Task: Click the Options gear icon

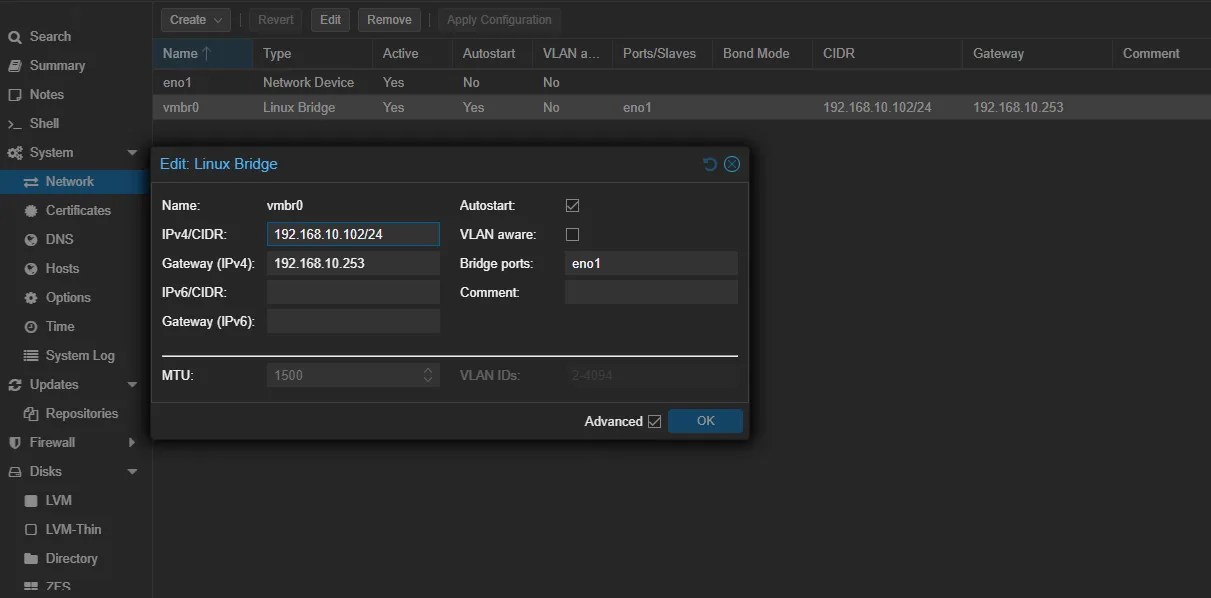Action: point(31,298)
